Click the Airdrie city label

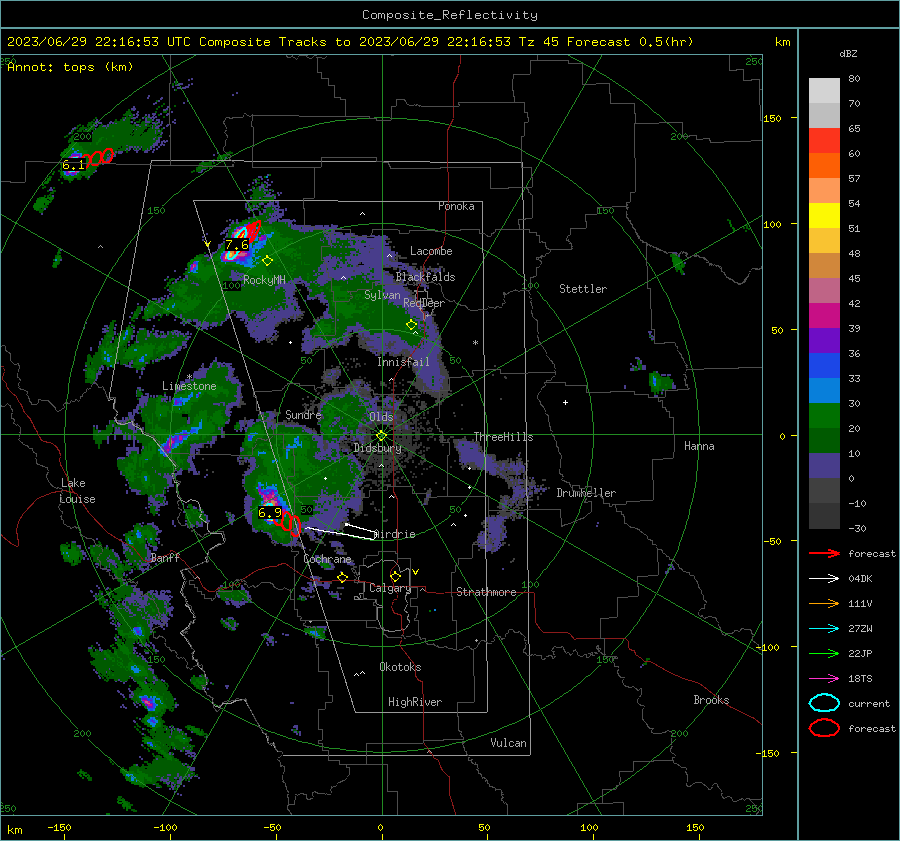pyautogui.click(x=394, y=534)
